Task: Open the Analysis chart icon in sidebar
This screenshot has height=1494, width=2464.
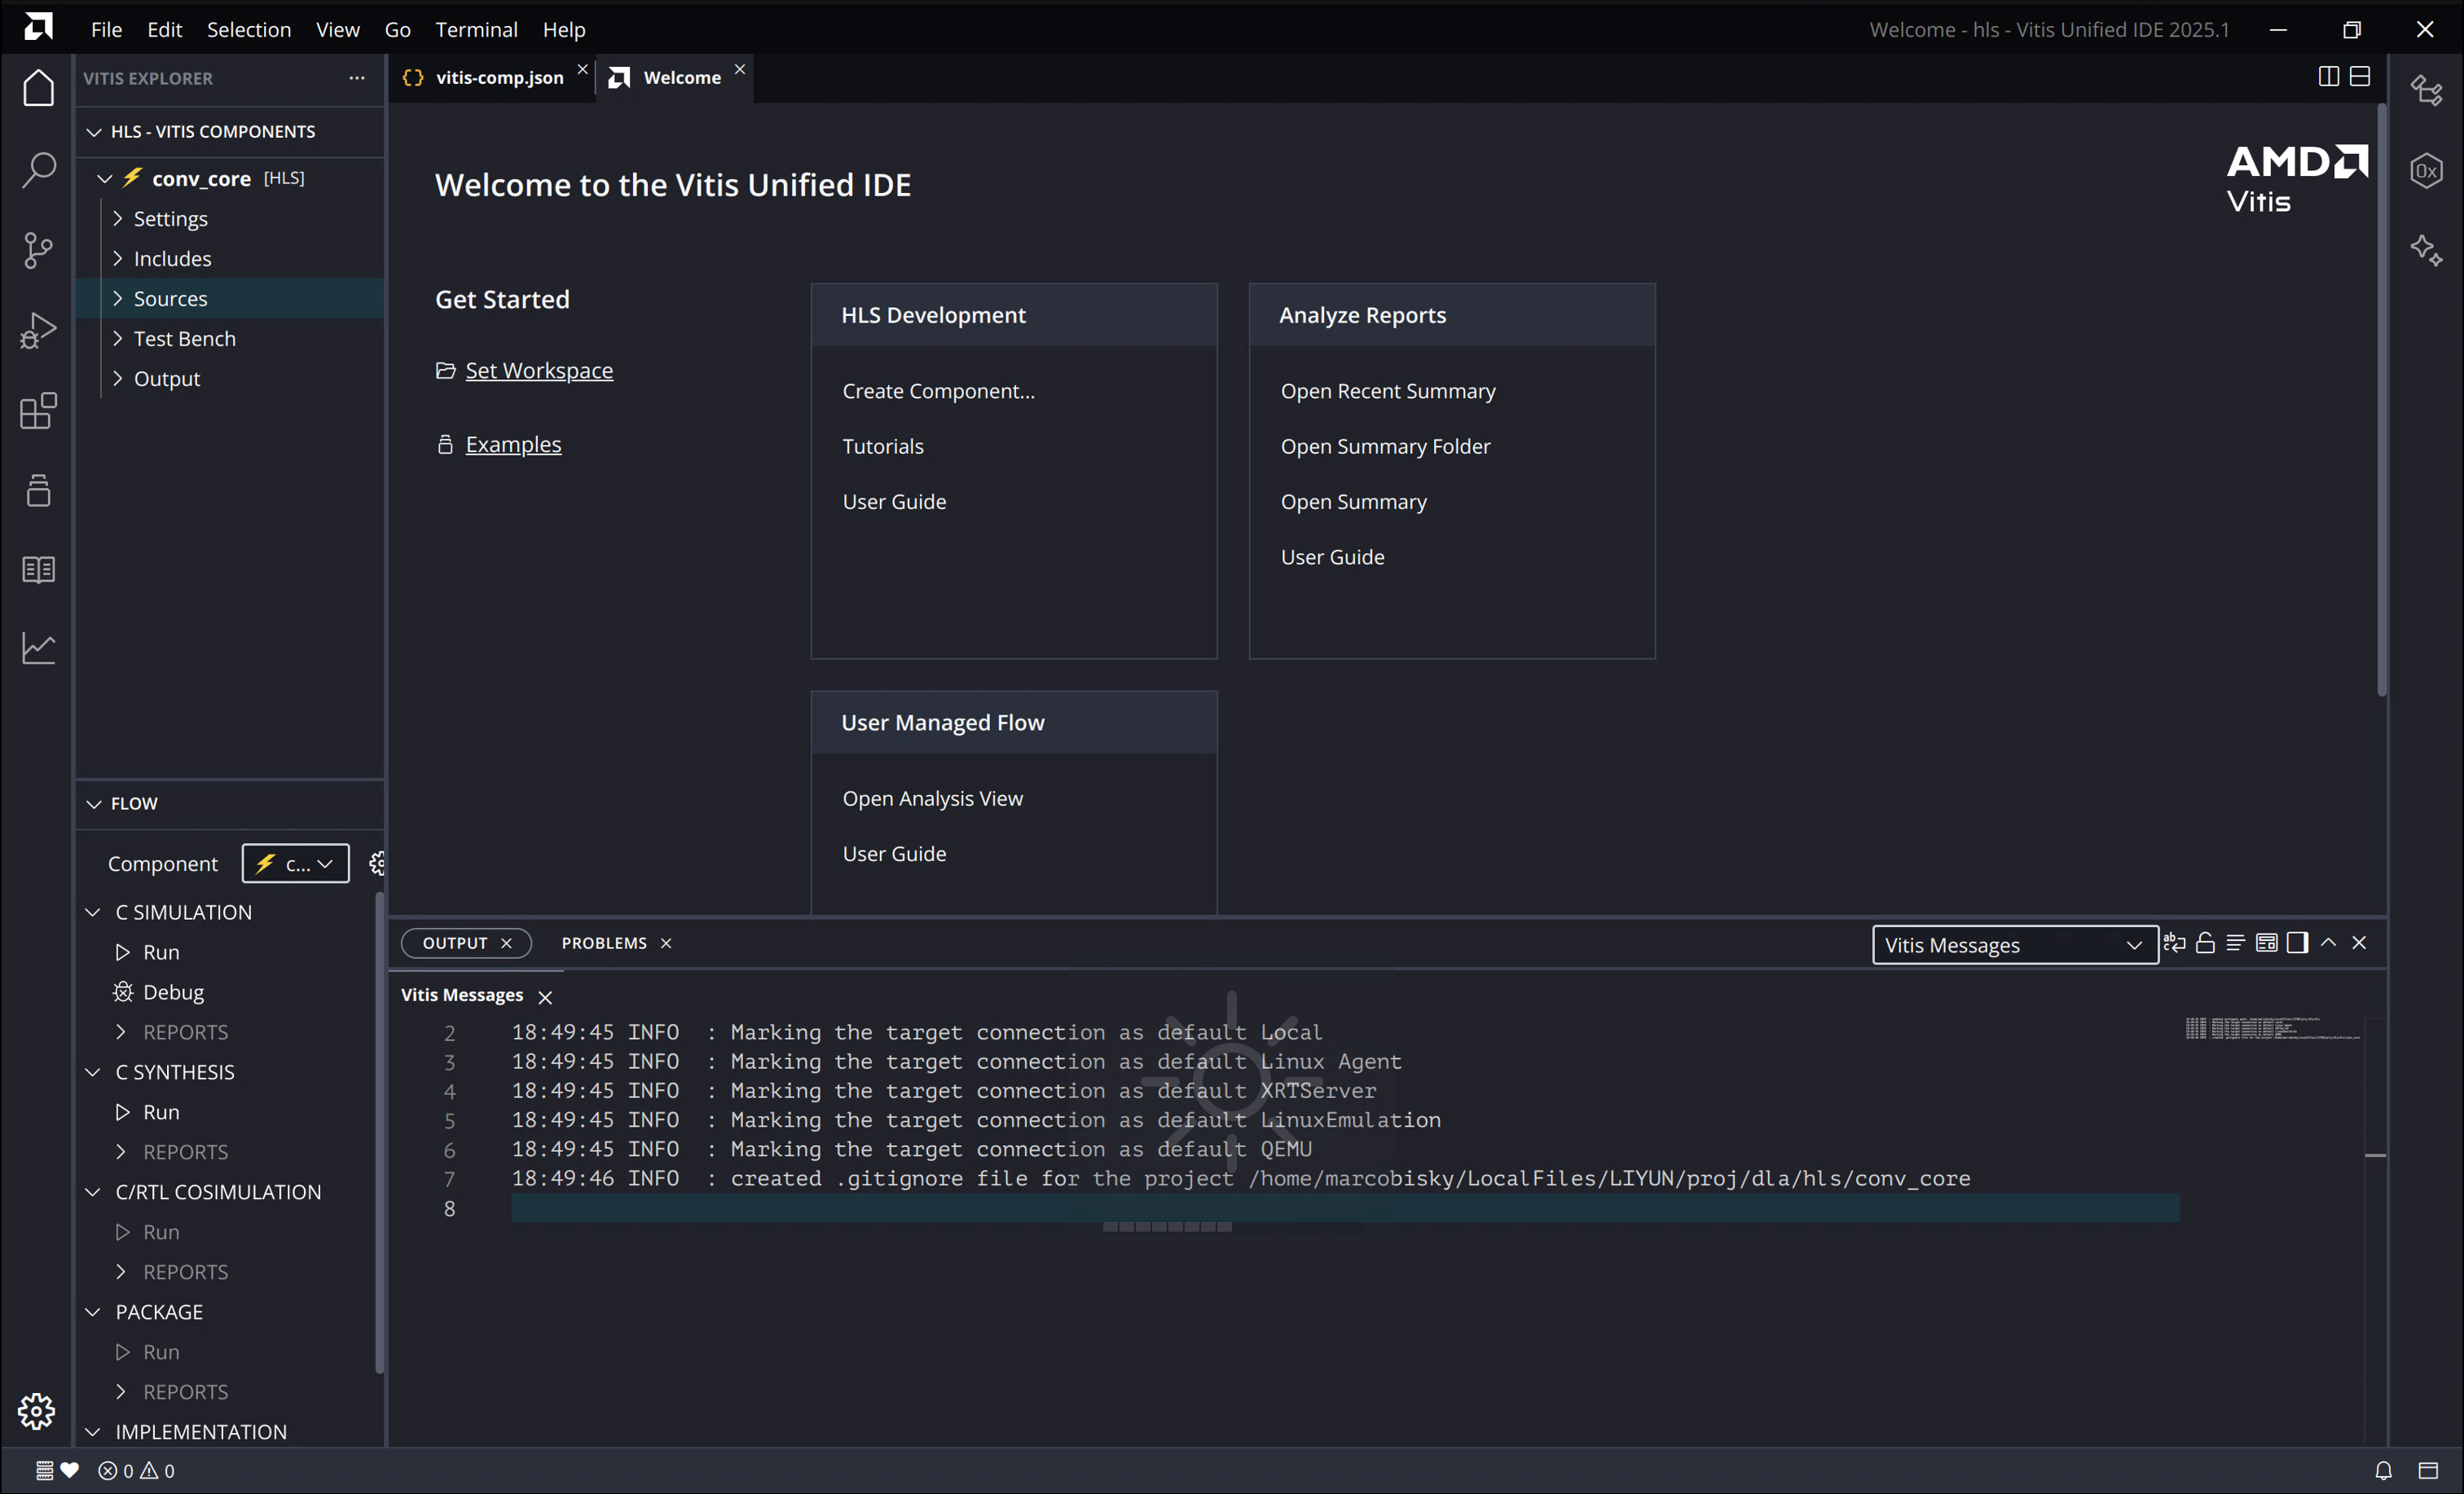Action: click(x=38, y=648)
